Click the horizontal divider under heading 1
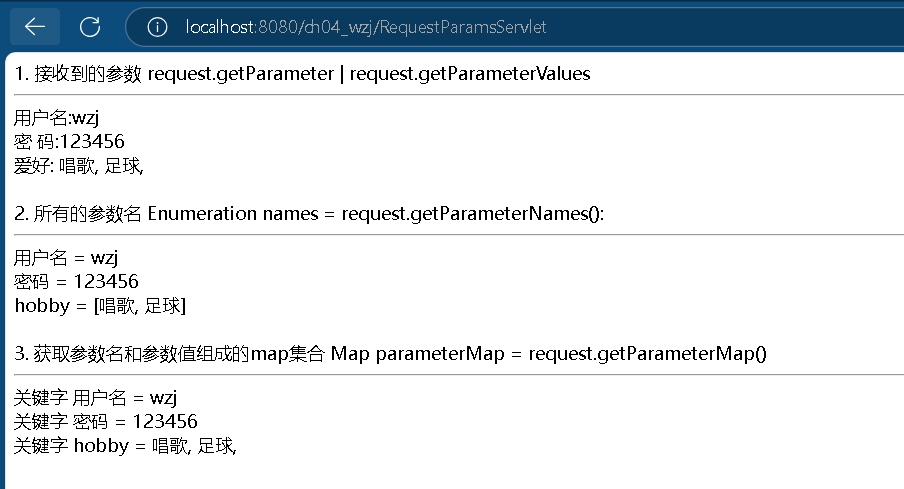 point(452,94)
